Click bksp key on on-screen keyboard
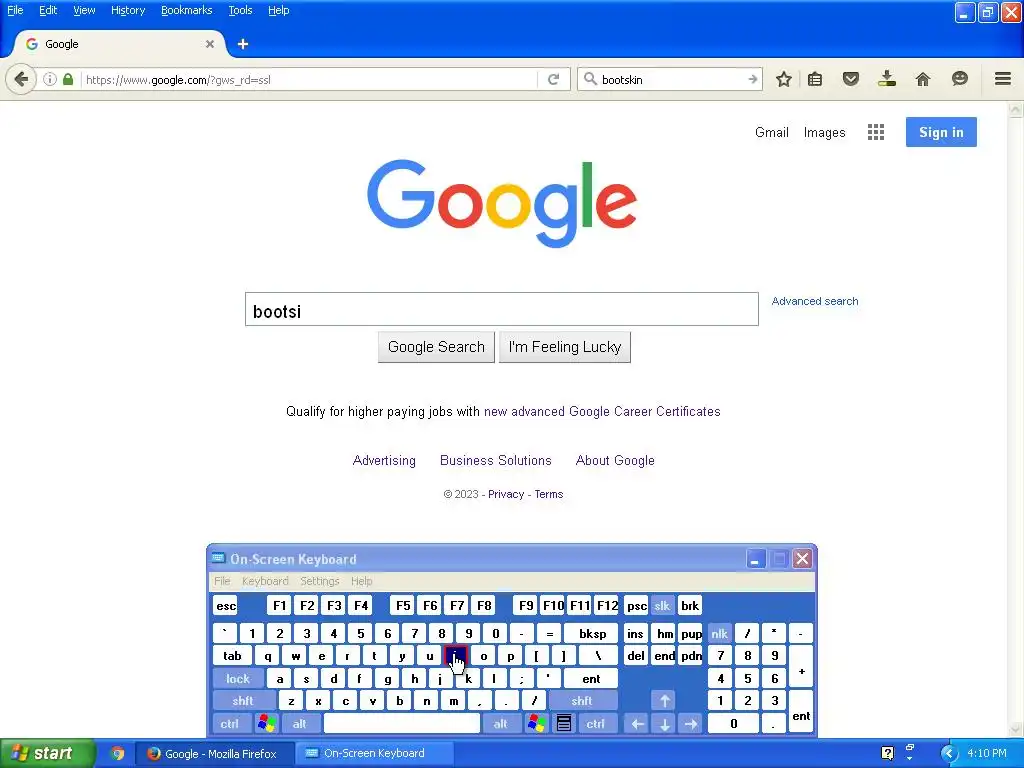Viewport: 1024px width, 768px height. (x=592, y=633)
